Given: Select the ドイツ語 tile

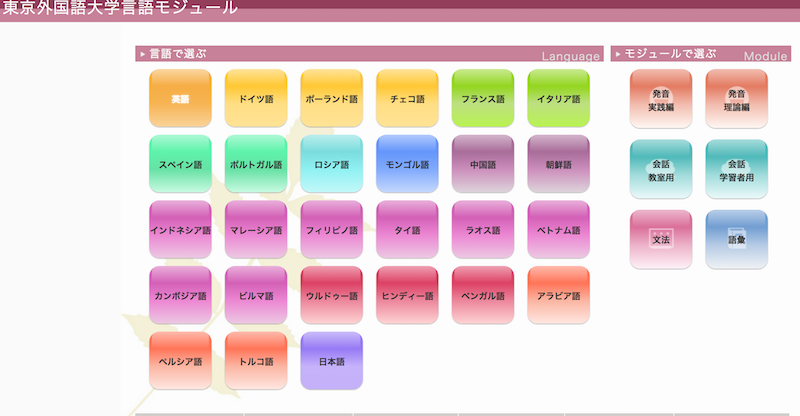Looking at the screenshot, I should 256,98.
